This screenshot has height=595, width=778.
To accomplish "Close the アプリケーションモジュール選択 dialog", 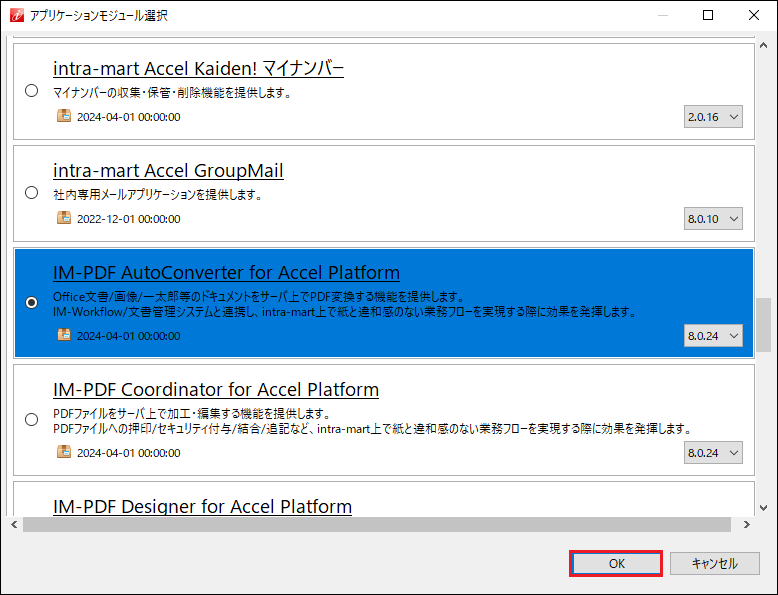I will pyautogui.click(x=754, y=15).
